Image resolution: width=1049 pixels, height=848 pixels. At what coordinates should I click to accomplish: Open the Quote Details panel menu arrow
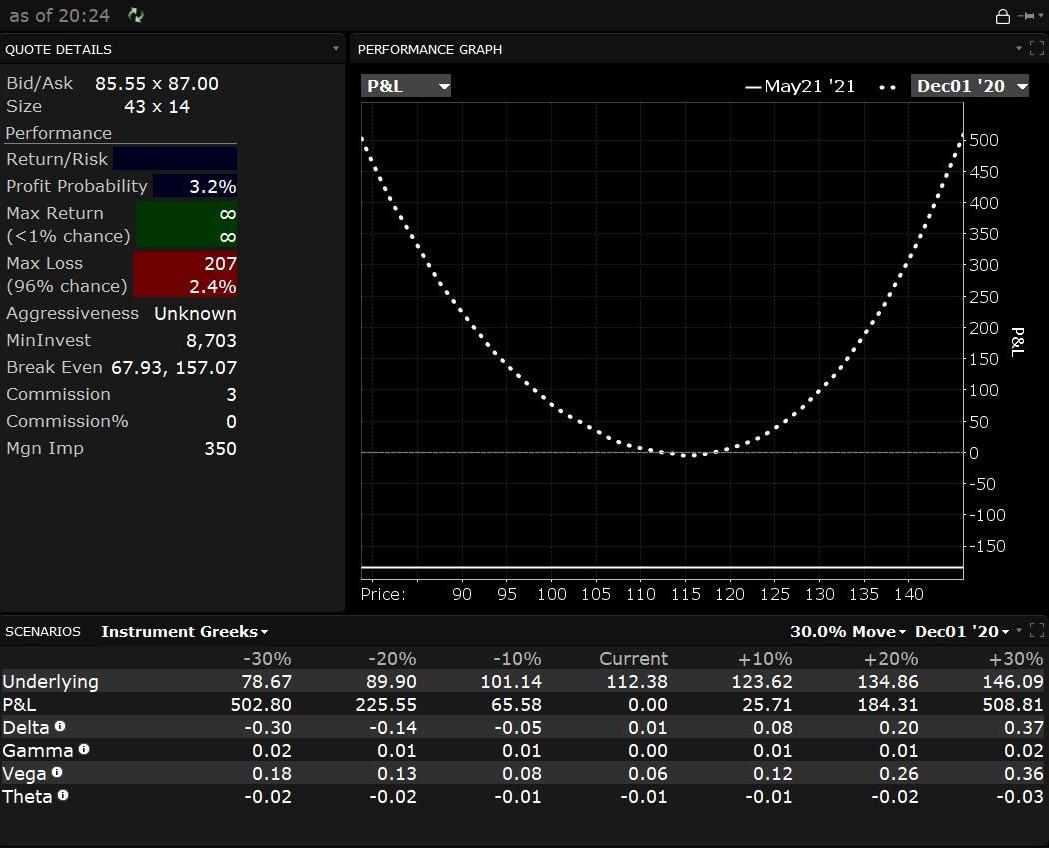[336, 49]
